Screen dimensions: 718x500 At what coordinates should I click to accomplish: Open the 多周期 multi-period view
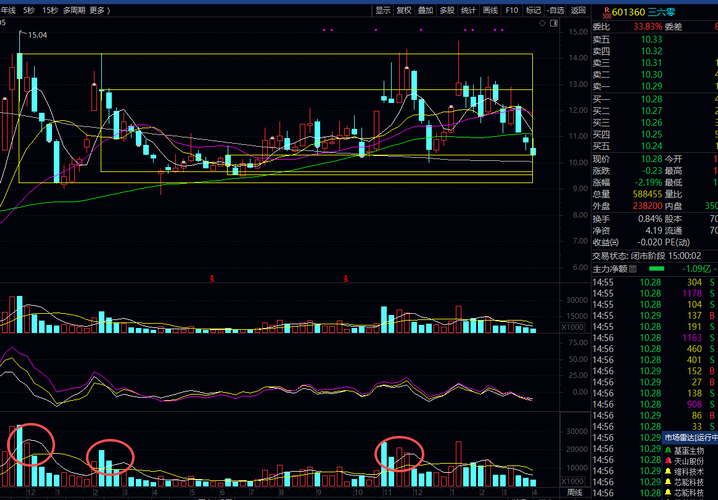(x=74, y=10)
